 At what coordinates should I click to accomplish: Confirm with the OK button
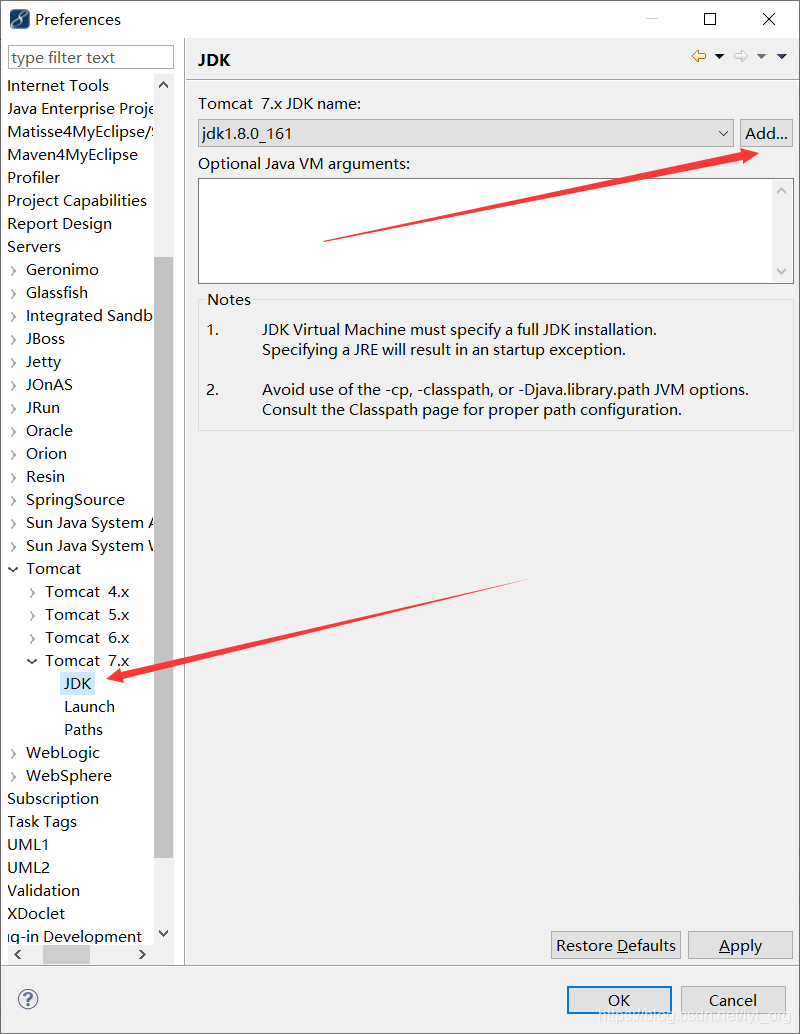pos(619,1000)
